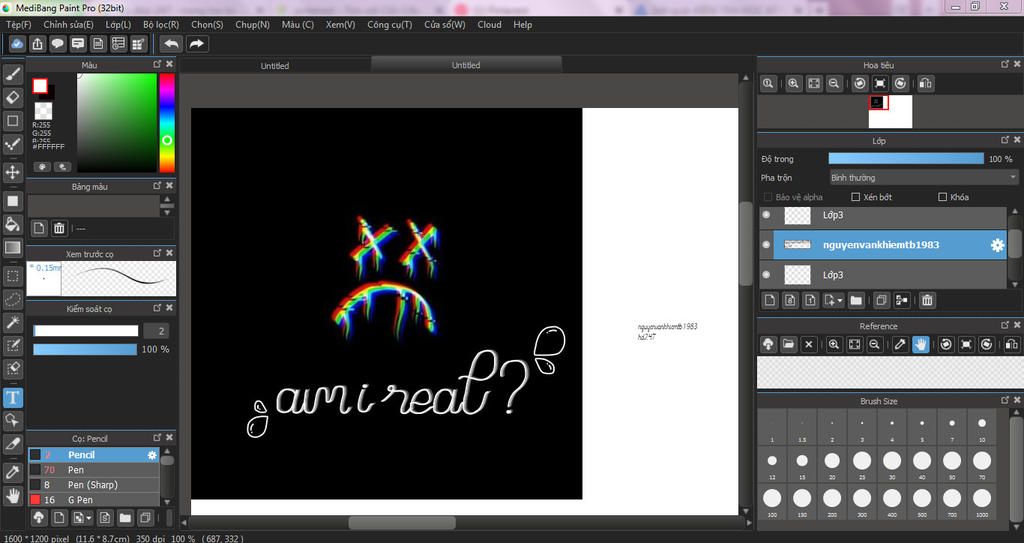Click the export/share icon in toolbar
Viewport: 1024px width, 543px height.
37,44
